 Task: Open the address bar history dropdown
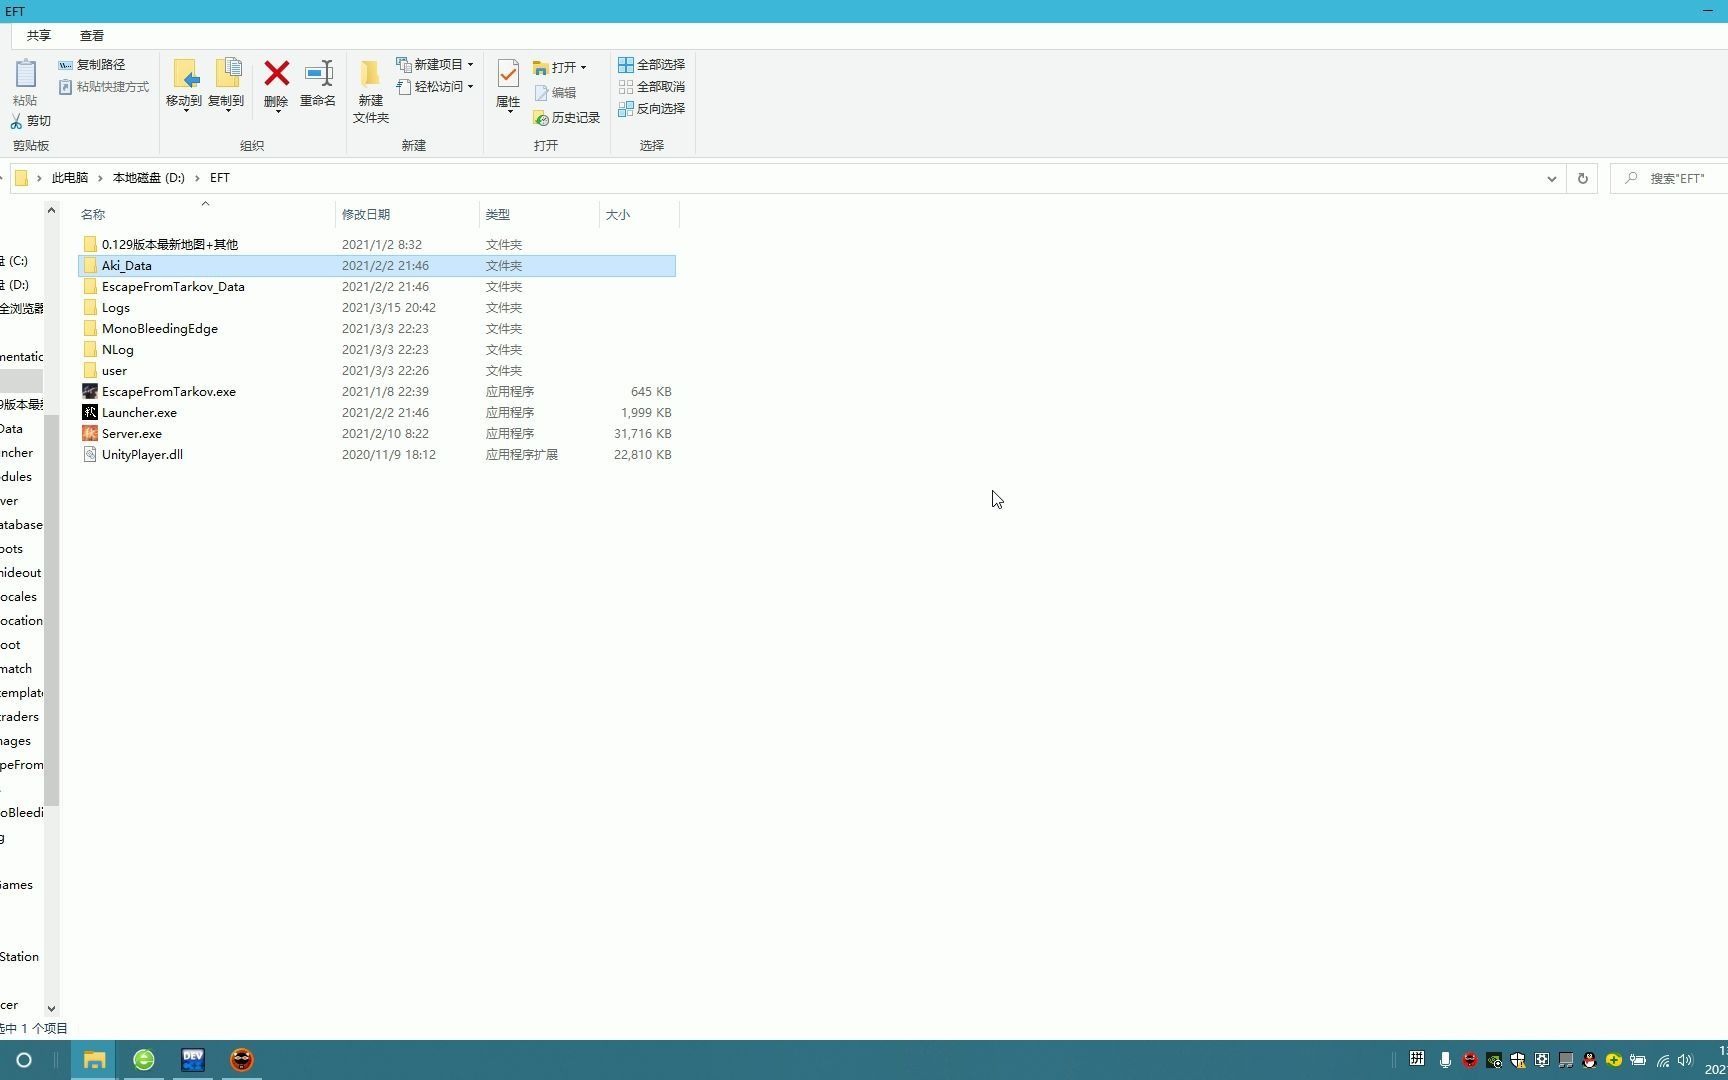[x=1552, y=179]
